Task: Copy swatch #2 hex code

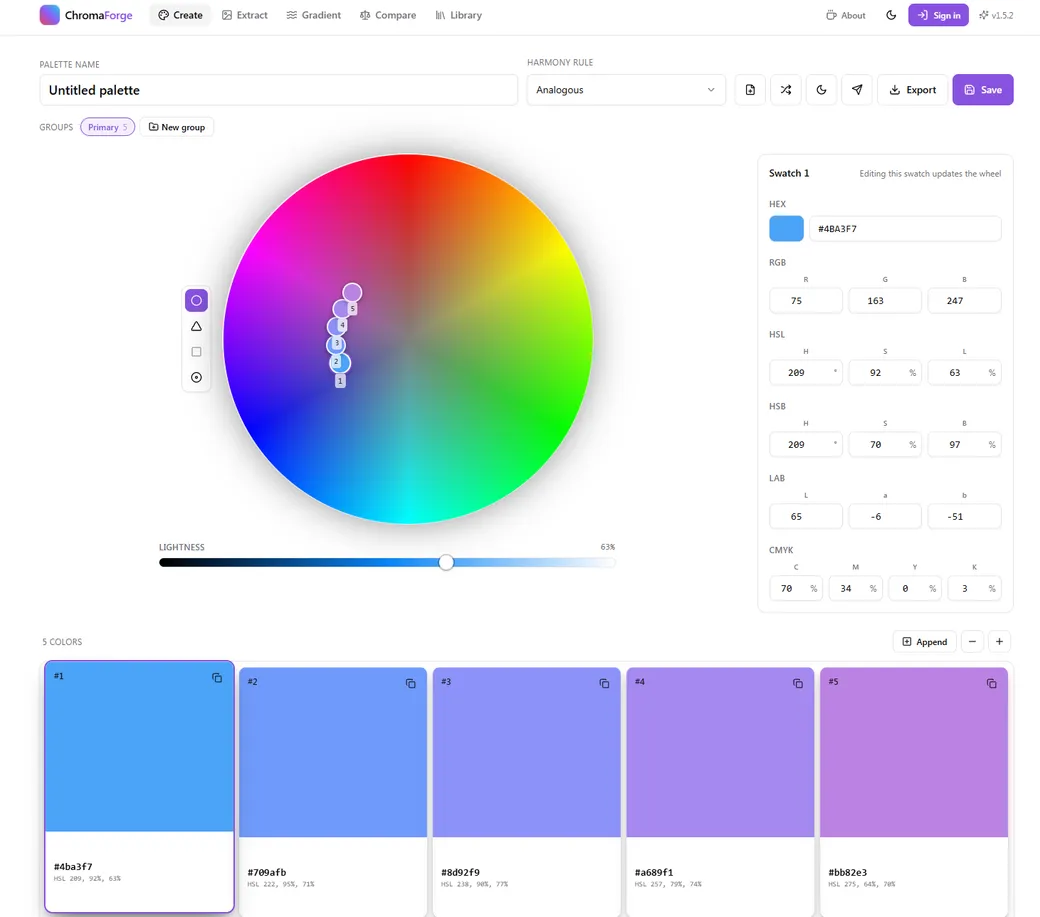Action: coord(411,684)
